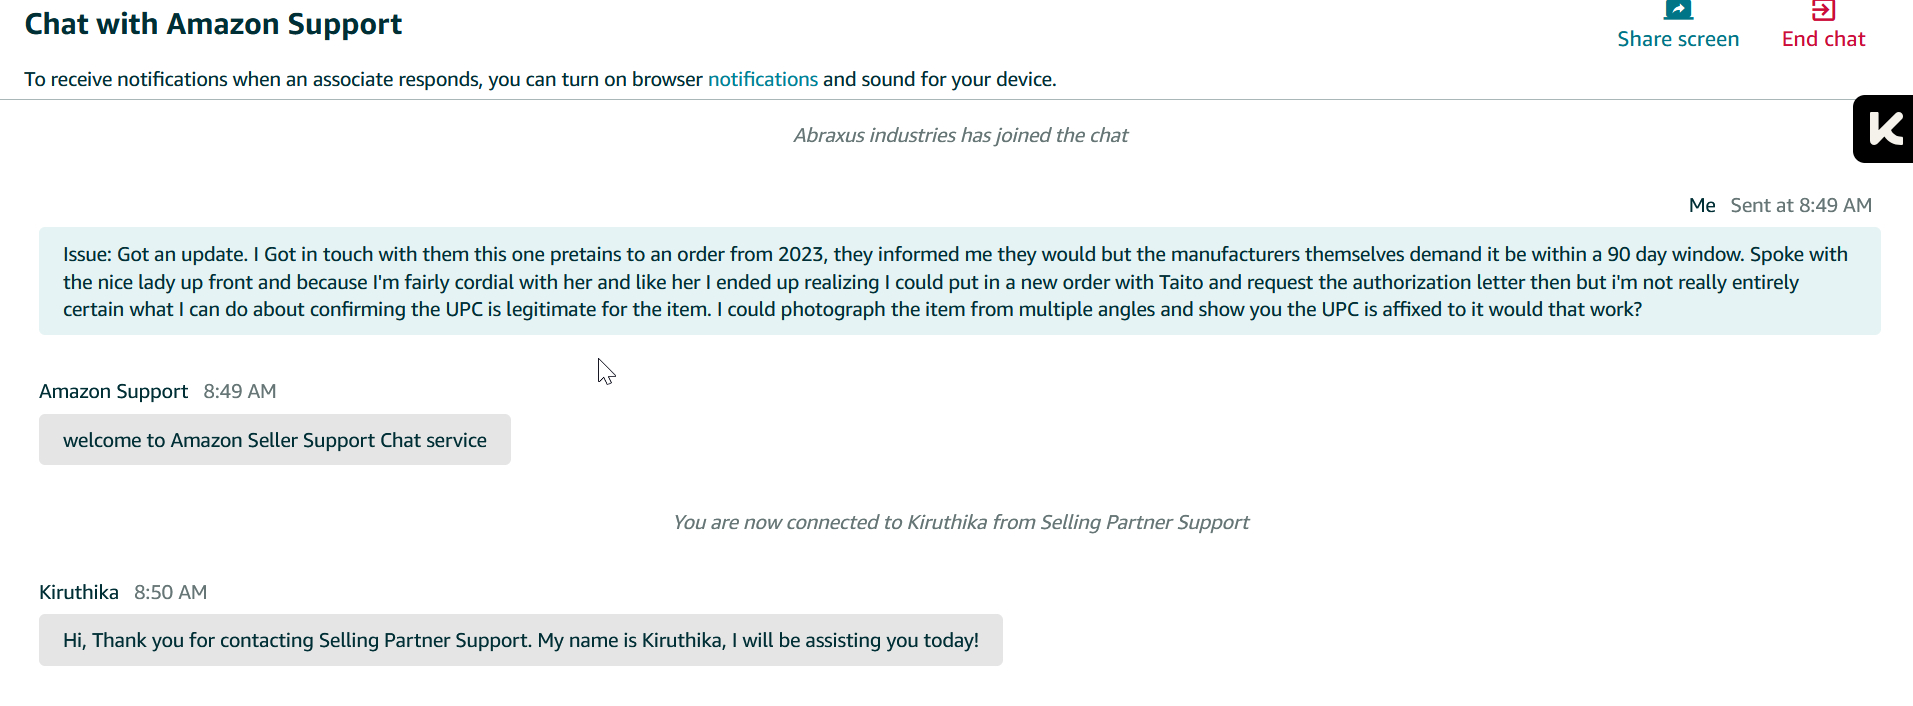
Task: Click the To receive notifications instruction text
Action: [362, 79]
